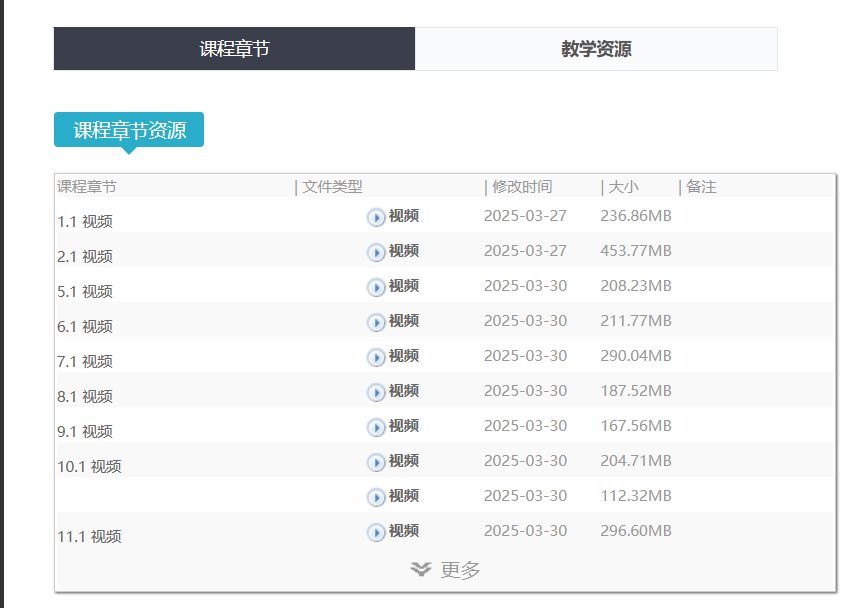862x608 pixels.
Task: Click the 大小 column header
Action: 623,187
